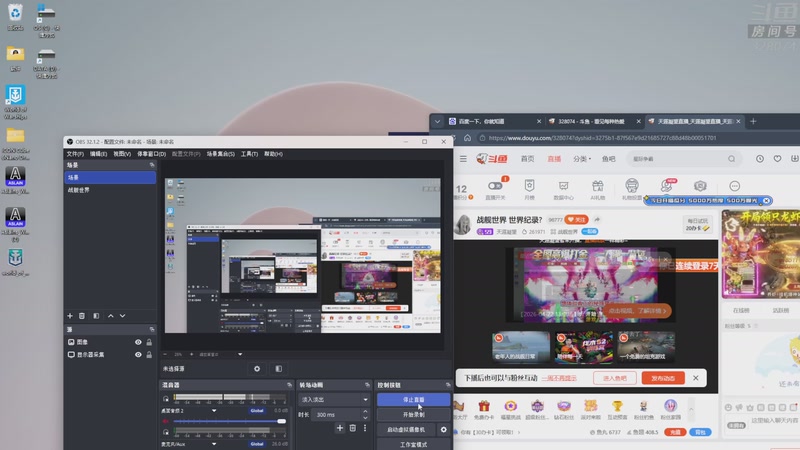Adjust 桌面音频 2 volume slider
The width and height of the screenshot is (800, 450).
pyautogui.click(x=229, y=421)
